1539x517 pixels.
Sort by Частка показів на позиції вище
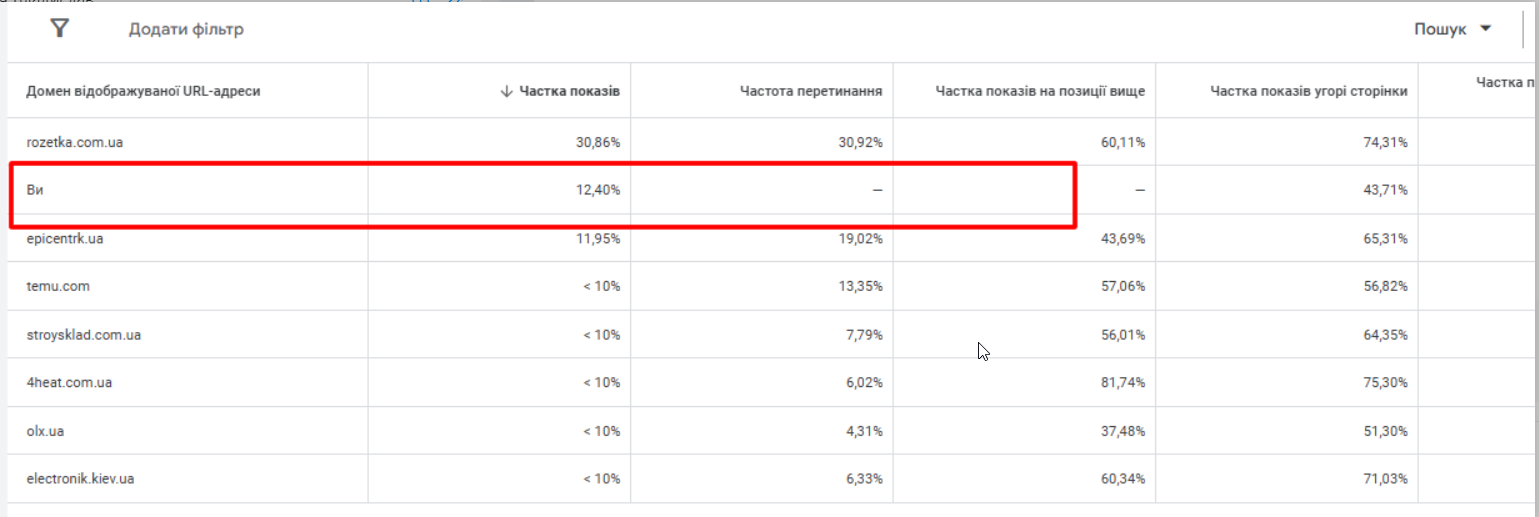click(x=1040, y=91)
